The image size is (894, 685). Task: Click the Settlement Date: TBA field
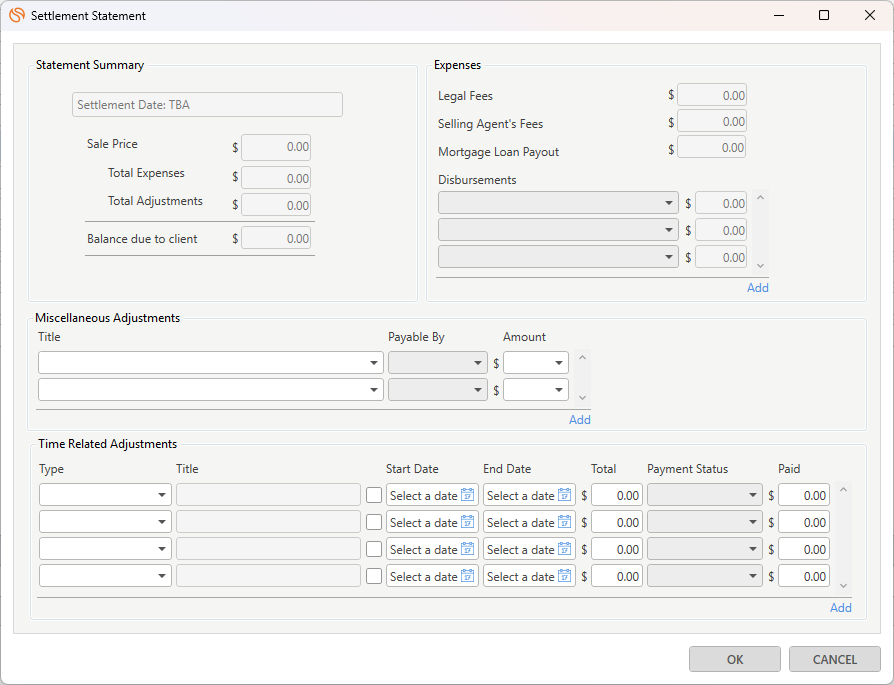coord(208,105)
